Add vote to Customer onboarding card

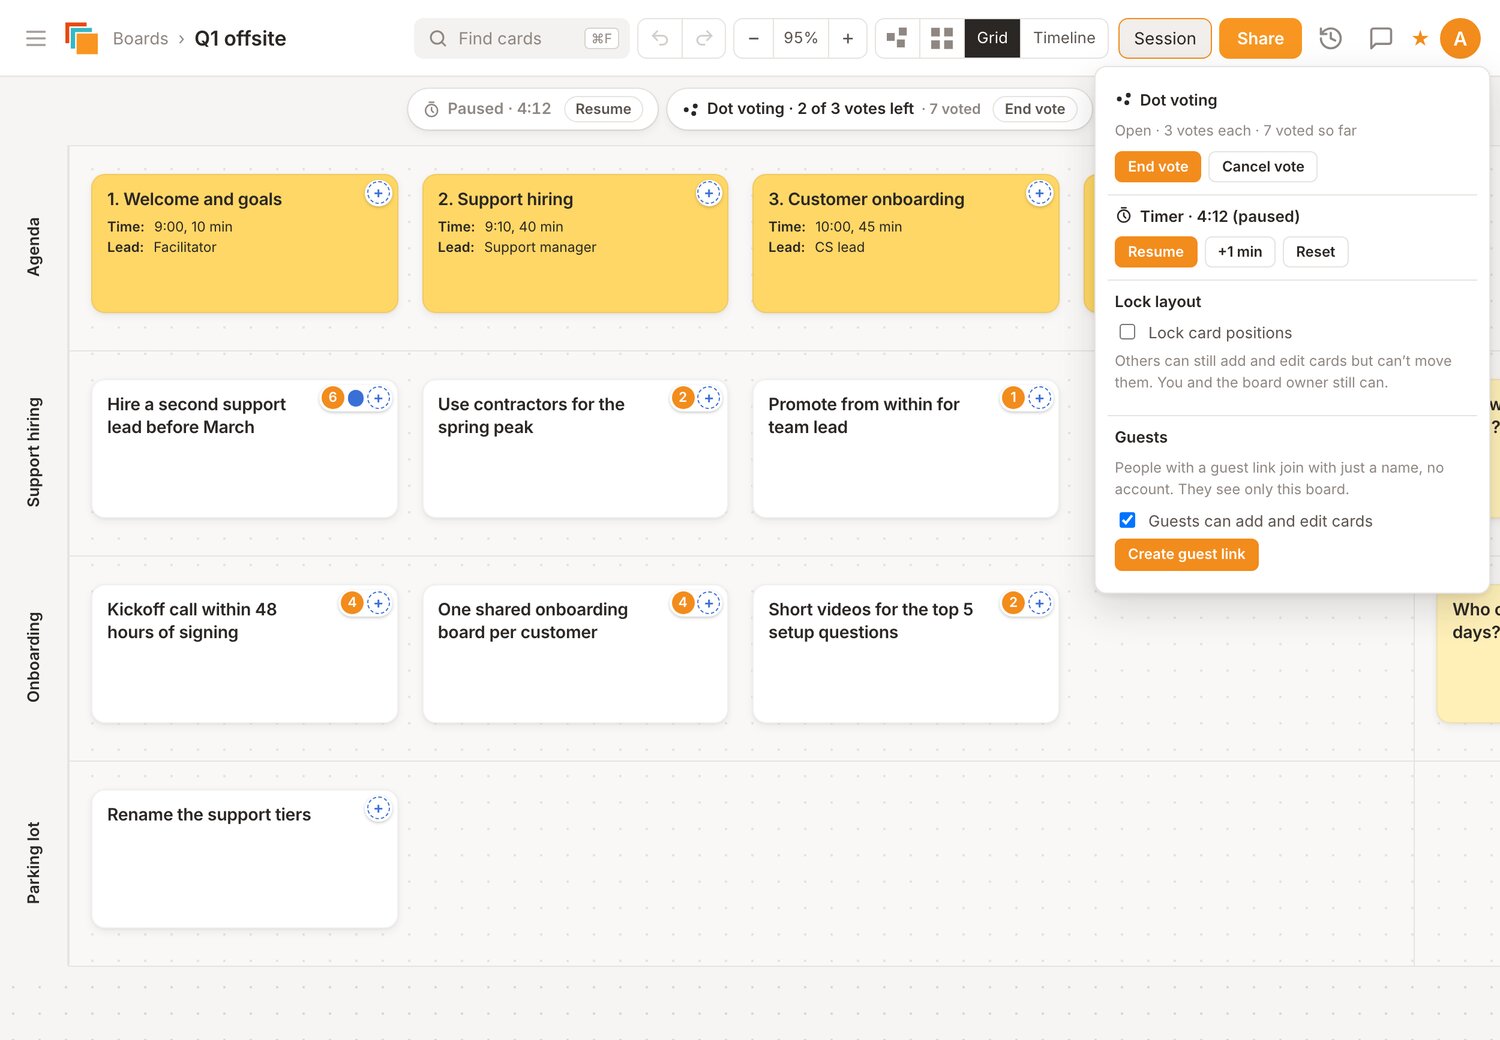point(1040,193)
